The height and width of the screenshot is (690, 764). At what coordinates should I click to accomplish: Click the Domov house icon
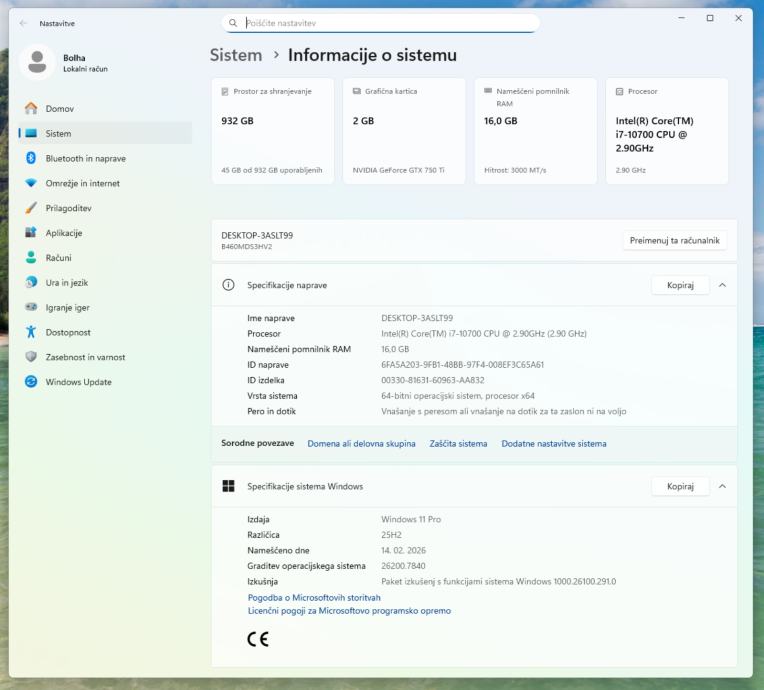coord(31,108)
